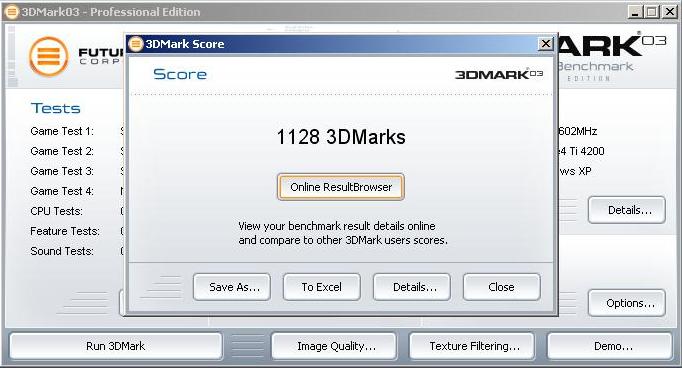682x368 pixels.
Task: Click the 'Game Test 3:' label
Action: tap(62, 171)
